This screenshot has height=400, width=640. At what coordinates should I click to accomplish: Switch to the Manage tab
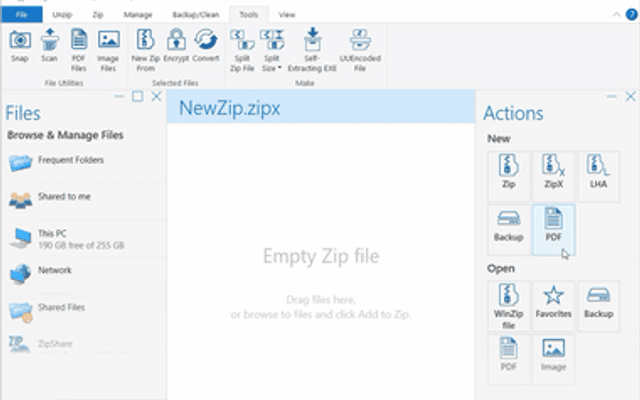pos(138,15)
